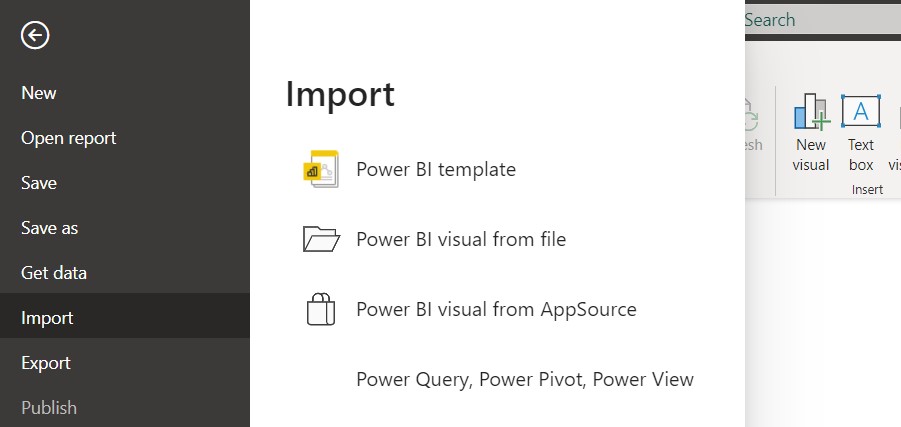Choose Power BI visual from file
This screenshot has height=427, width=901.
461,239
